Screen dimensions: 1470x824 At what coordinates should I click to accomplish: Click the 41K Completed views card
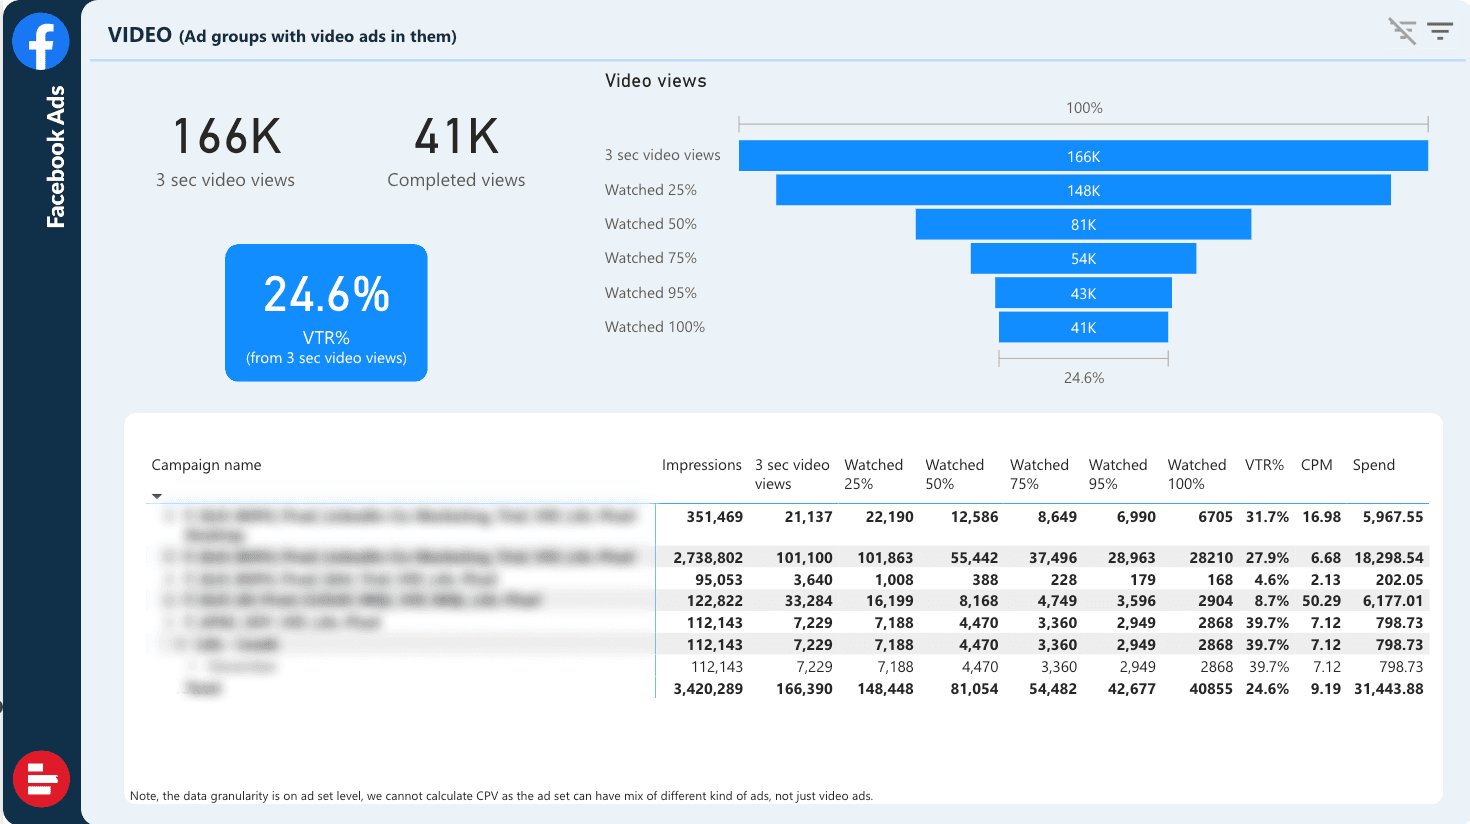click(456, 150)
